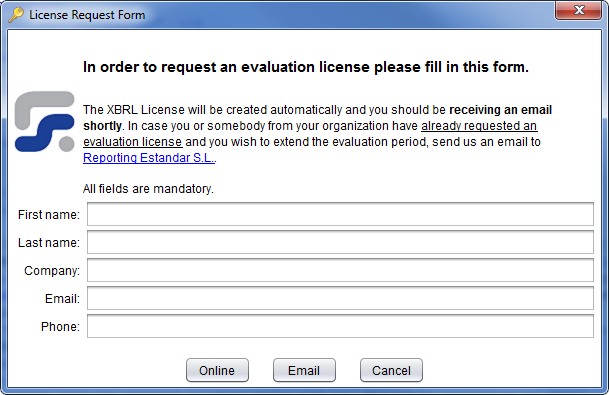Viewport: 609px width, 395px height.
Task: Select the Phone input box
Action: point(340,326)
